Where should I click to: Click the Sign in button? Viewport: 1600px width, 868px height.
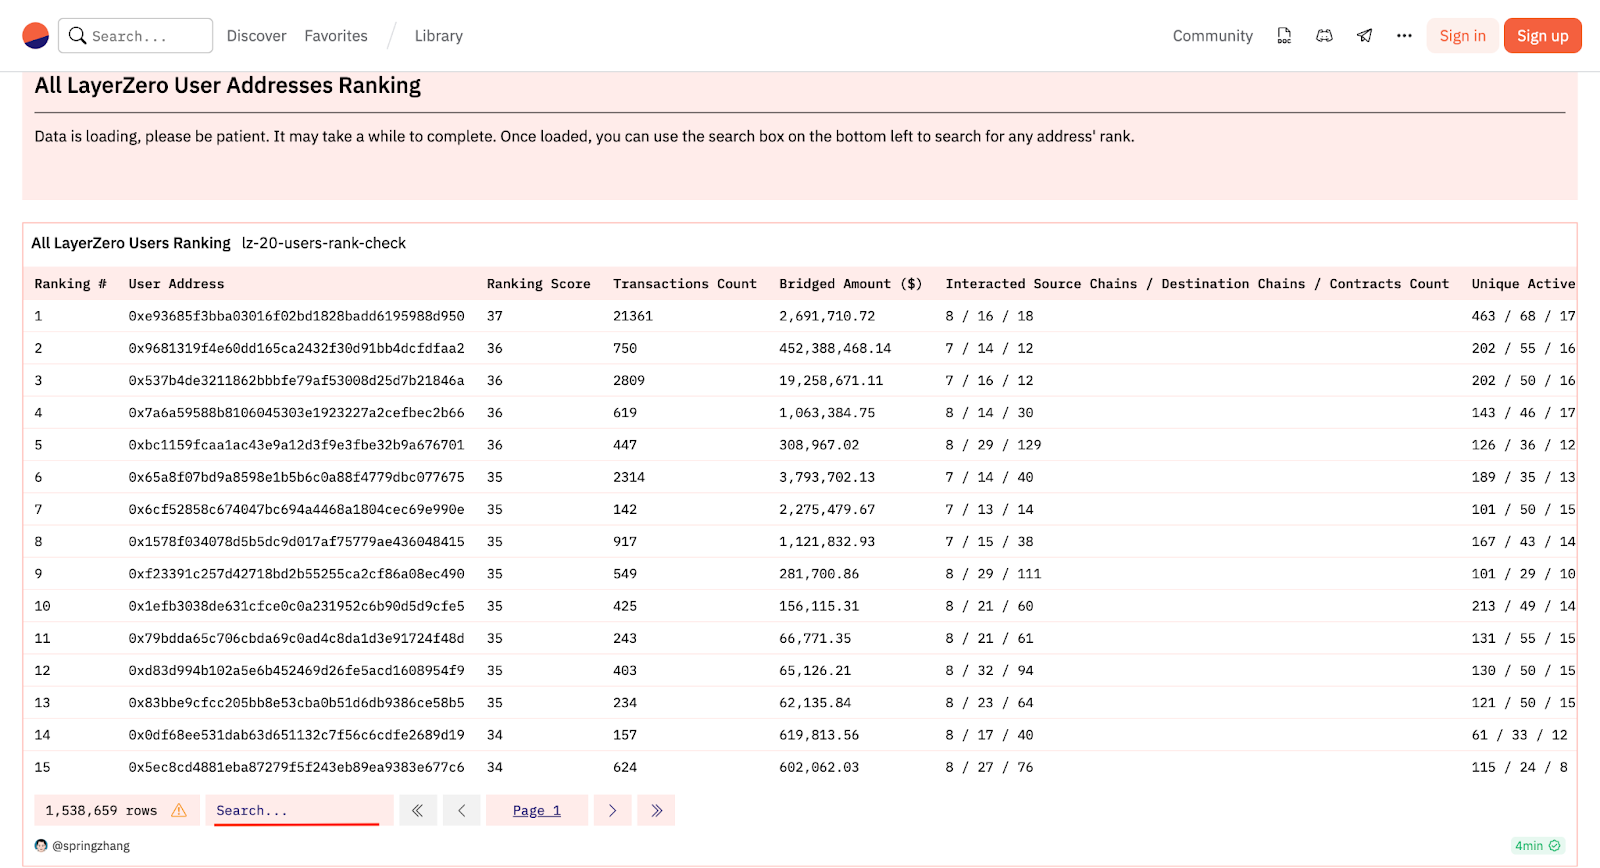coord(1463,36)
